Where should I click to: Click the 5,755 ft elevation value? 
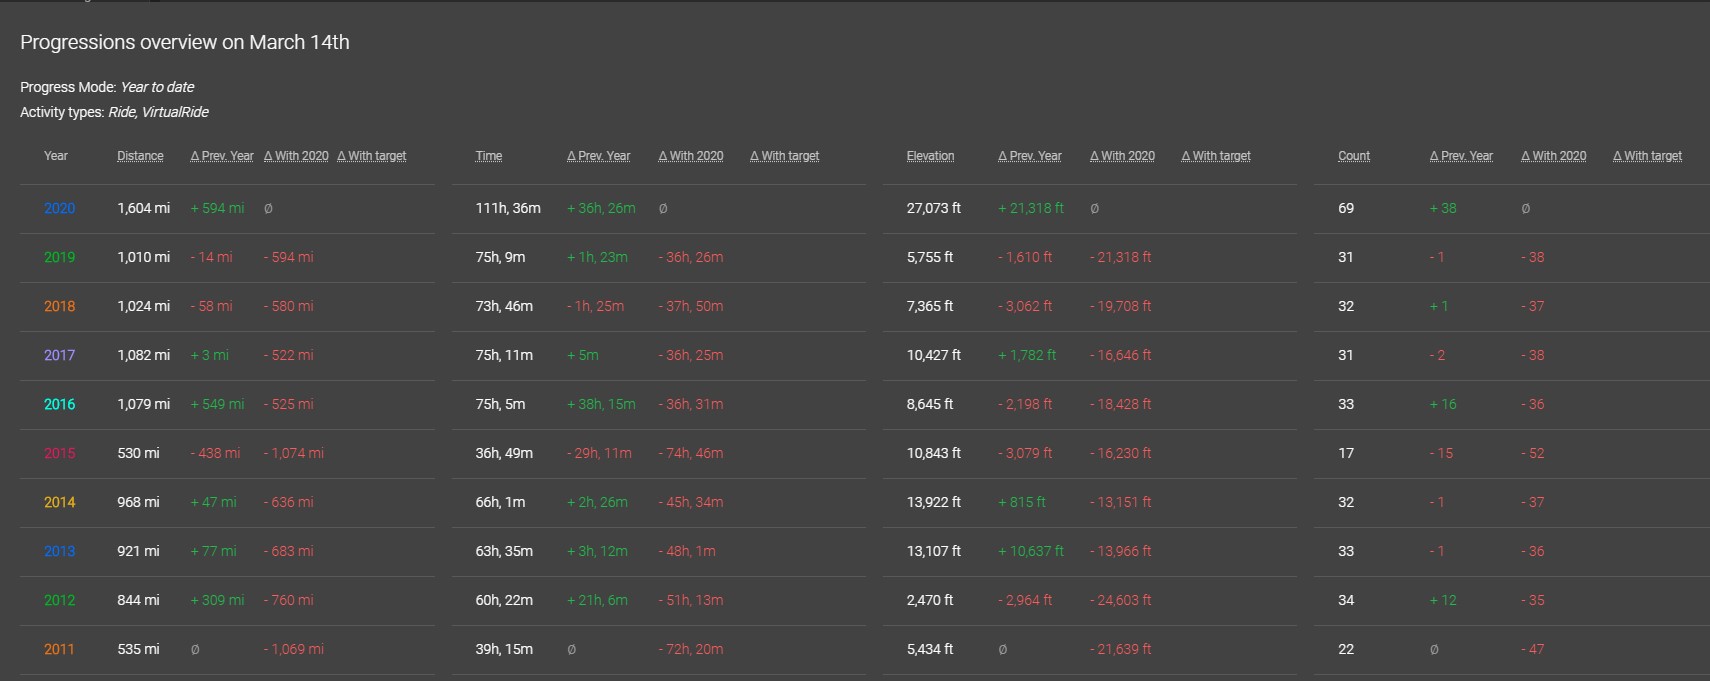[930, 257]
